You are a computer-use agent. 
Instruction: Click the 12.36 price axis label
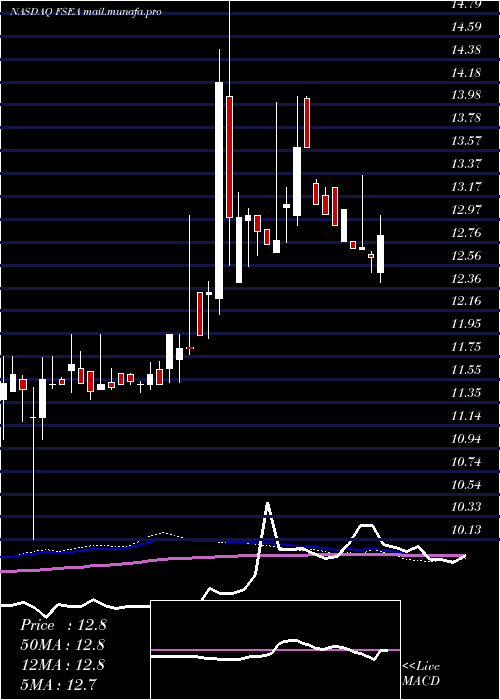467,279
